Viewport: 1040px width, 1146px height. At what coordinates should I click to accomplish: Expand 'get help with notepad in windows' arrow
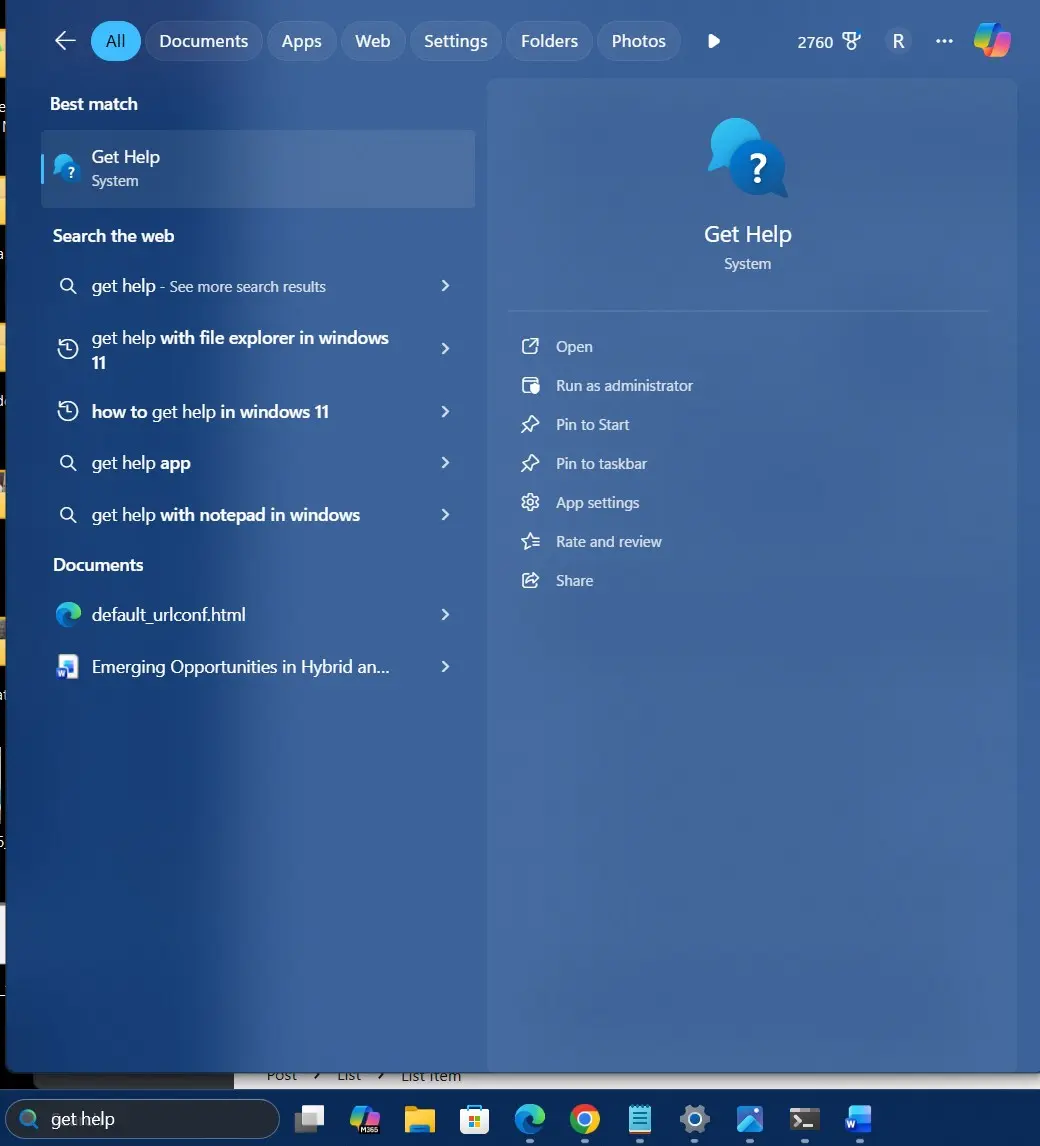(445, 515)
